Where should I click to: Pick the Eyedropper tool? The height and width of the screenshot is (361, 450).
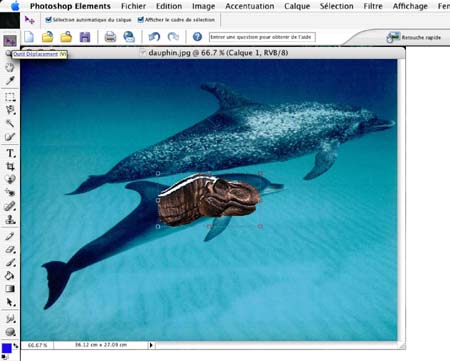(x=10, y=81)
